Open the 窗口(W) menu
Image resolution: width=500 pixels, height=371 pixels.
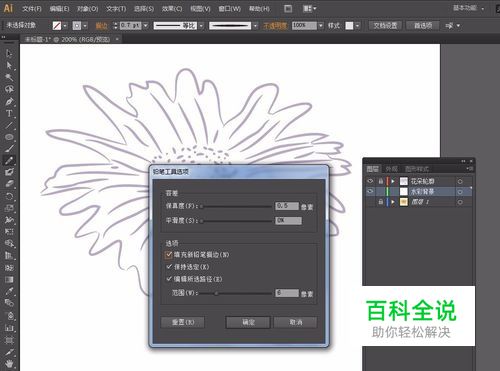point(229,9)
